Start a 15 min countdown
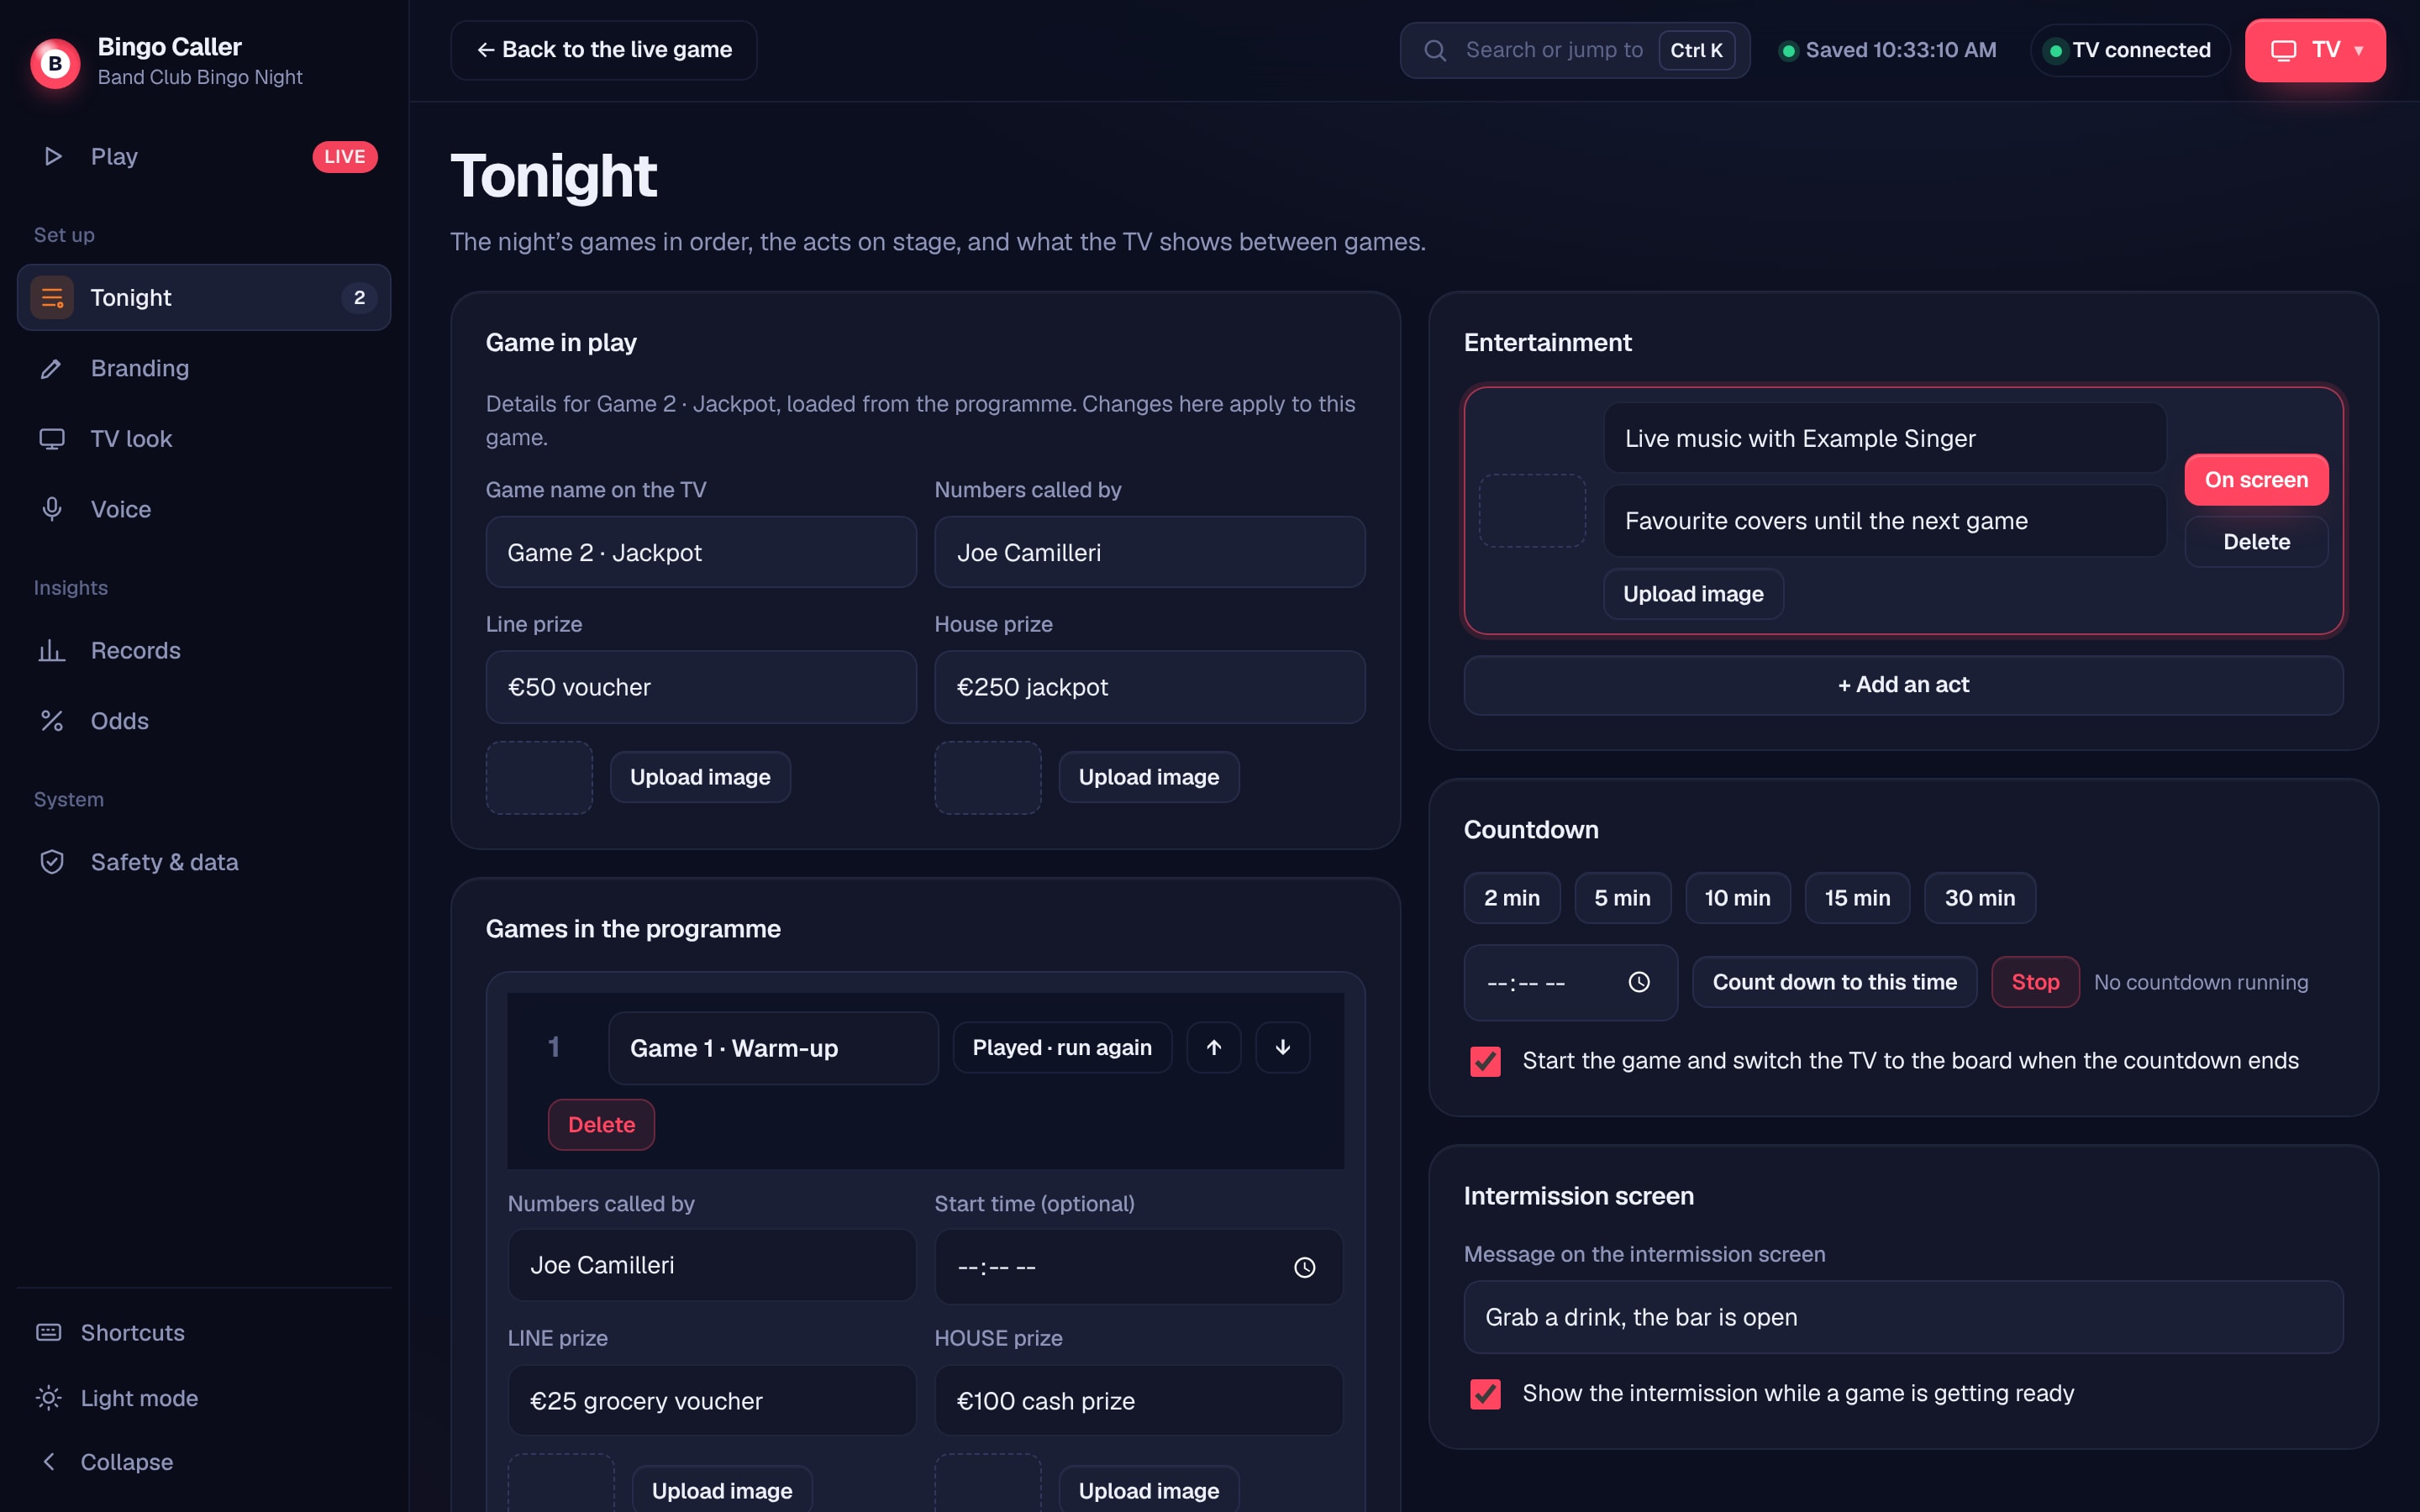The image size is (2420, 1512). 1857,898
